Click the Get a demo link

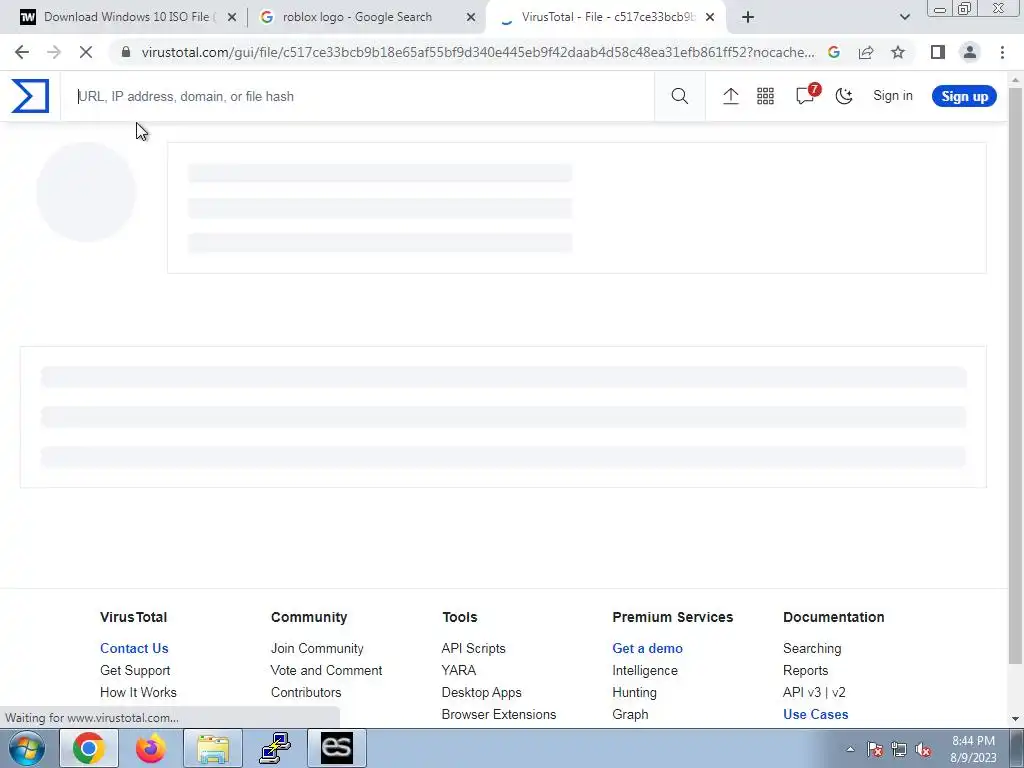point(647,648)
